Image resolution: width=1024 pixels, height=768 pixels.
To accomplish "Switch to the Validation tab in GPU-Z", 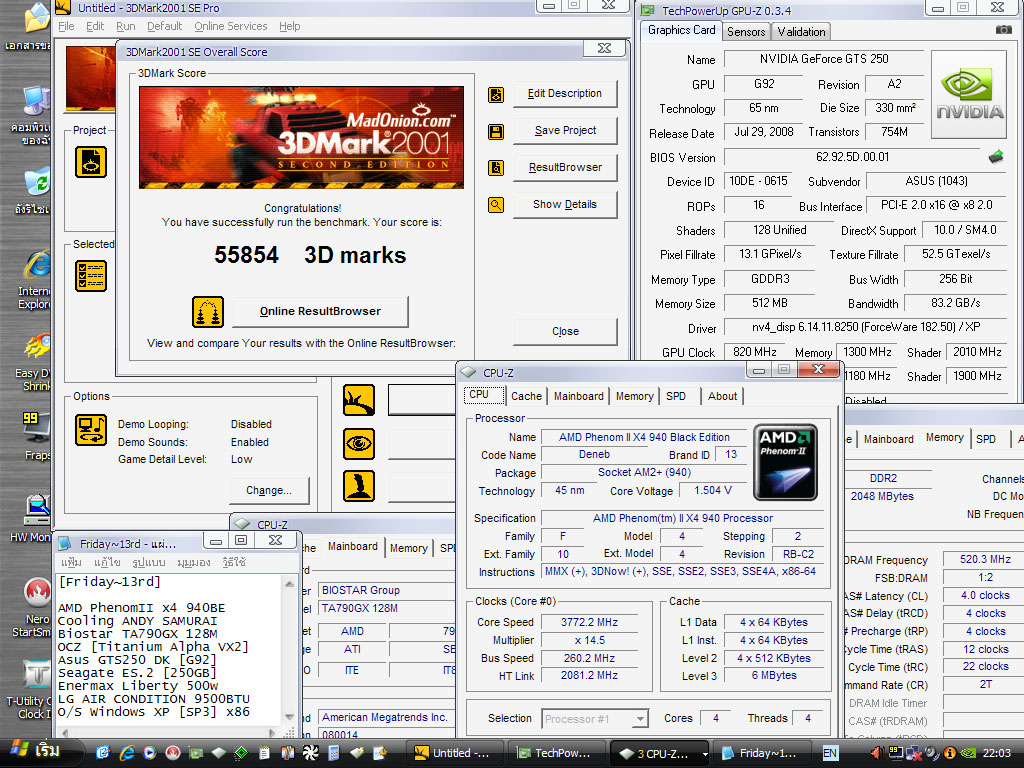I will [801, 31].
